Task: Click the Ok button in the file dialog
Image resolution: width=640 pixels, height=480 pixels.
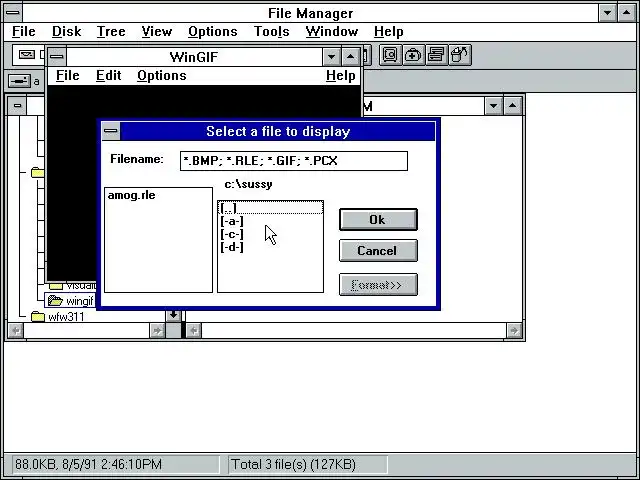Action: coord(378,220)
